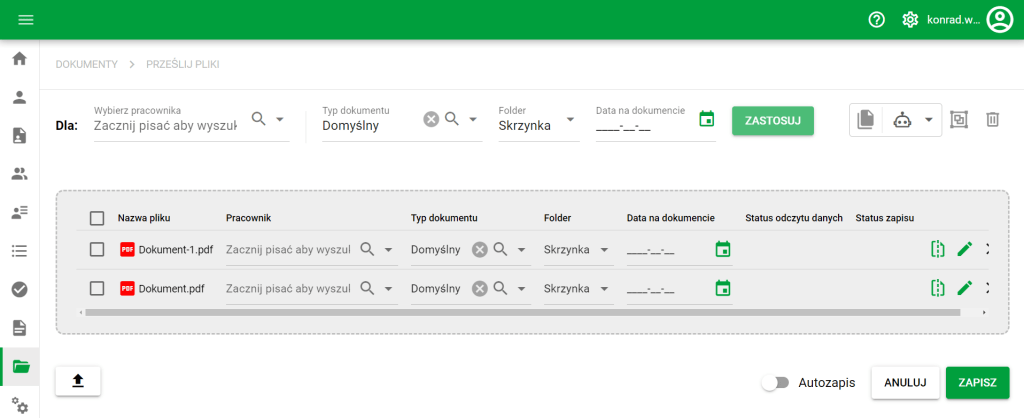Check the box for Dokument-1.pdf

pos(97,249)
